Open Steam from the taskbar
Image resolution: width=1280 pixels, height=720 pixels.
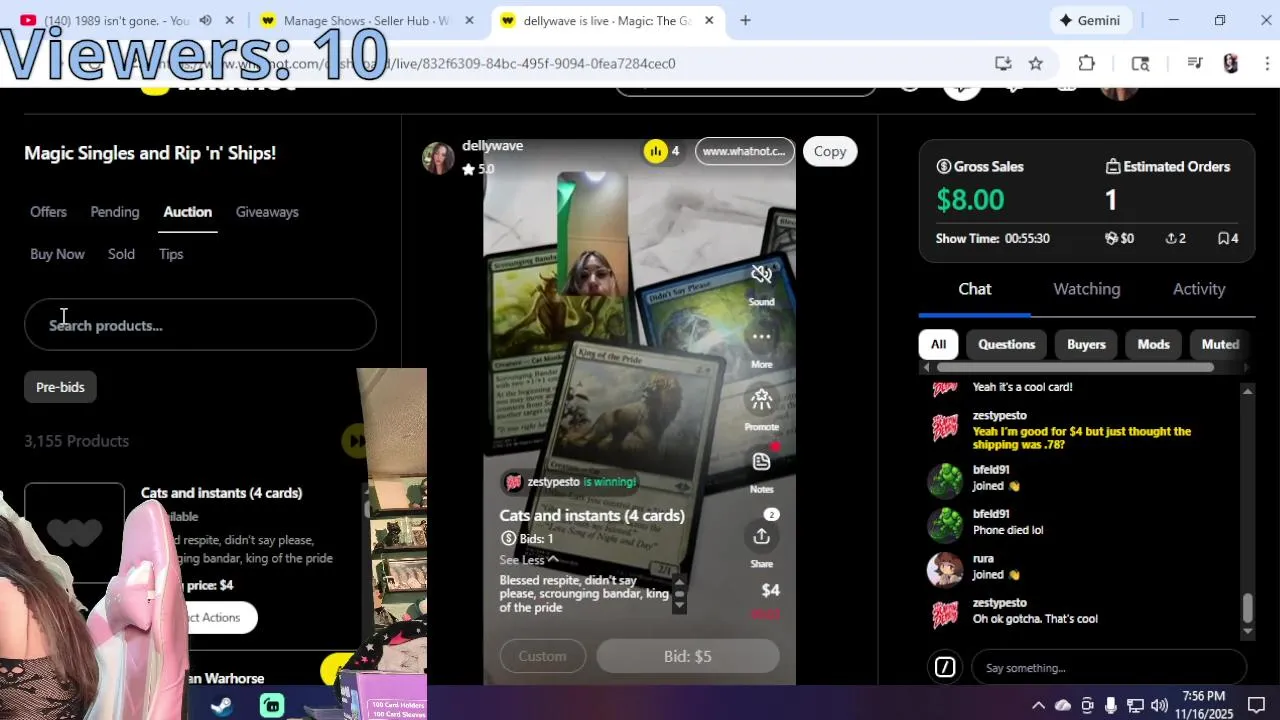click(222, 706)
